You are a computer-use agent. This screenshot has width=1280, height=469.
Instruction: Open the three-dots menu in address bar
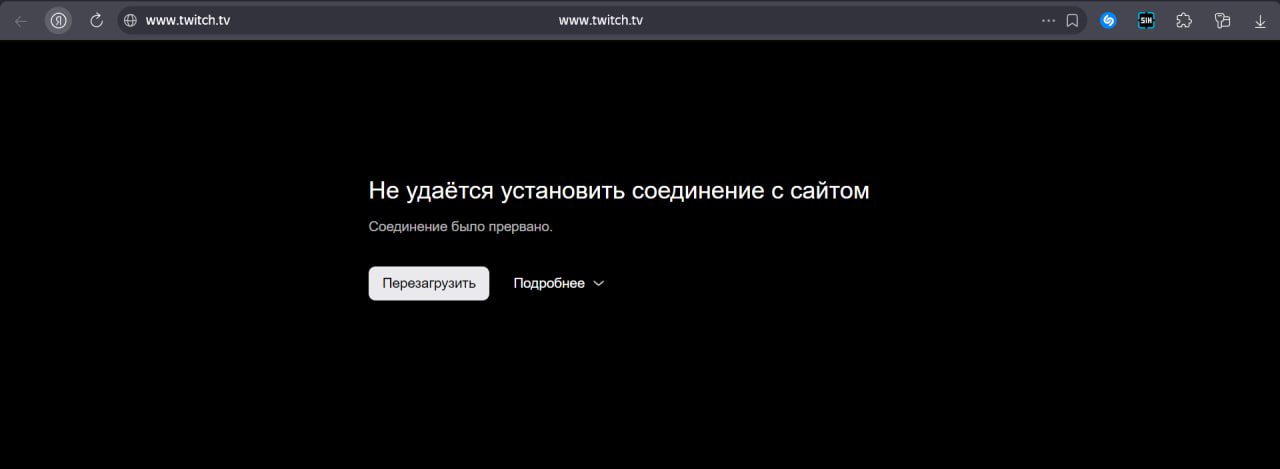(x=1048, y=20)
